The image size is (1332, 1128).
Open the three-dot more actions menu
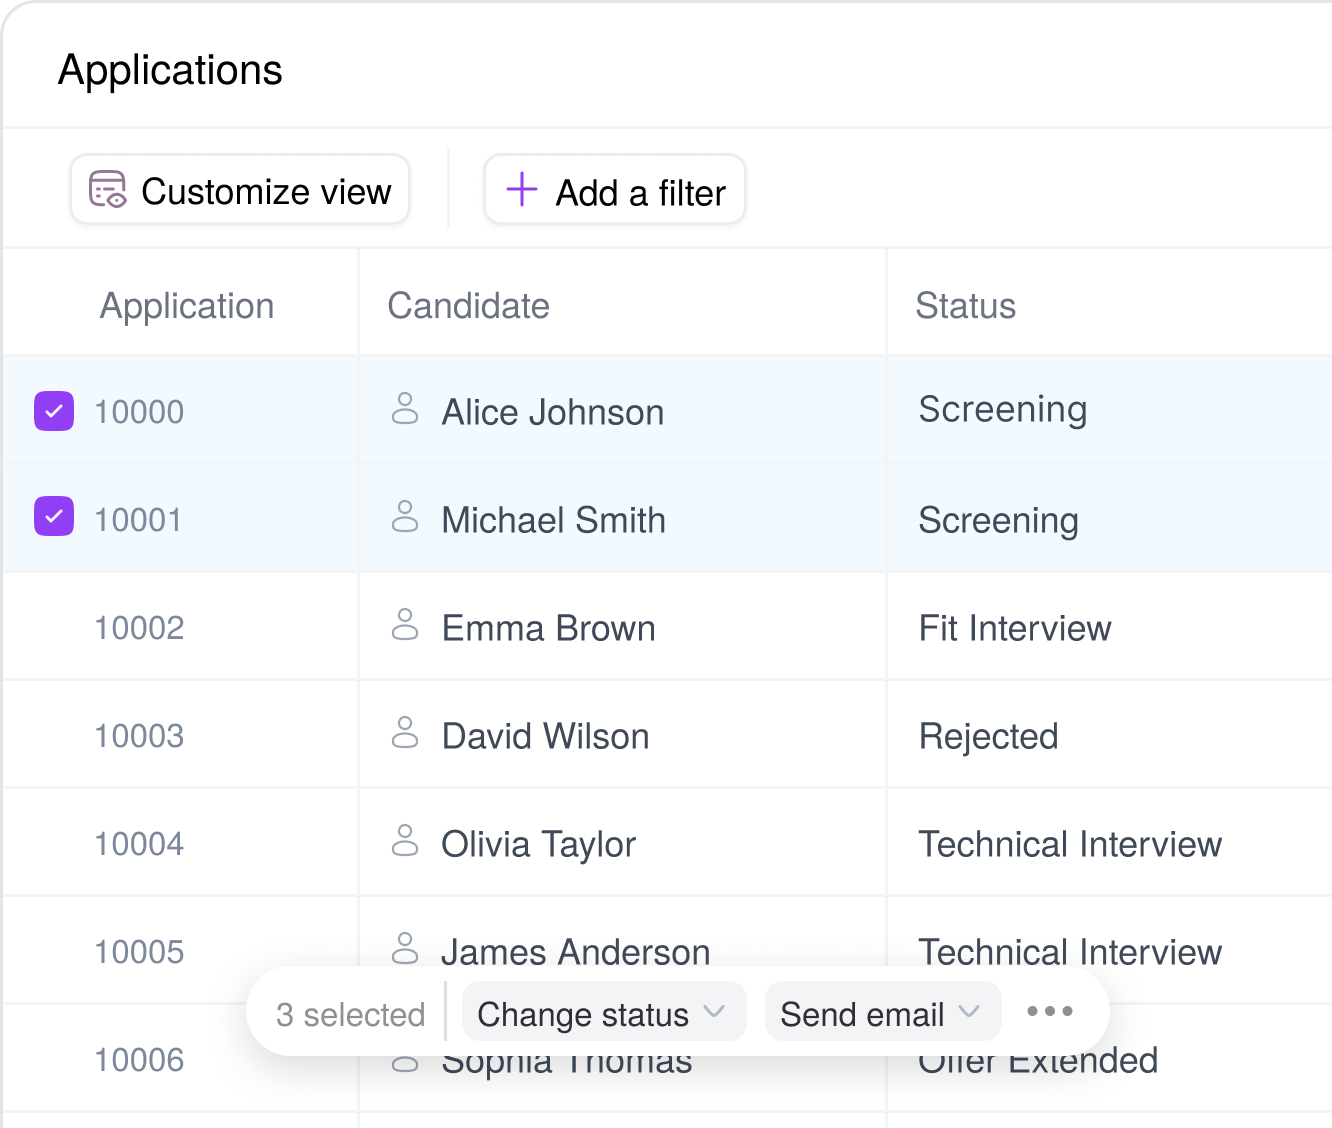pyautogui.click(x=1050, y=1012)
